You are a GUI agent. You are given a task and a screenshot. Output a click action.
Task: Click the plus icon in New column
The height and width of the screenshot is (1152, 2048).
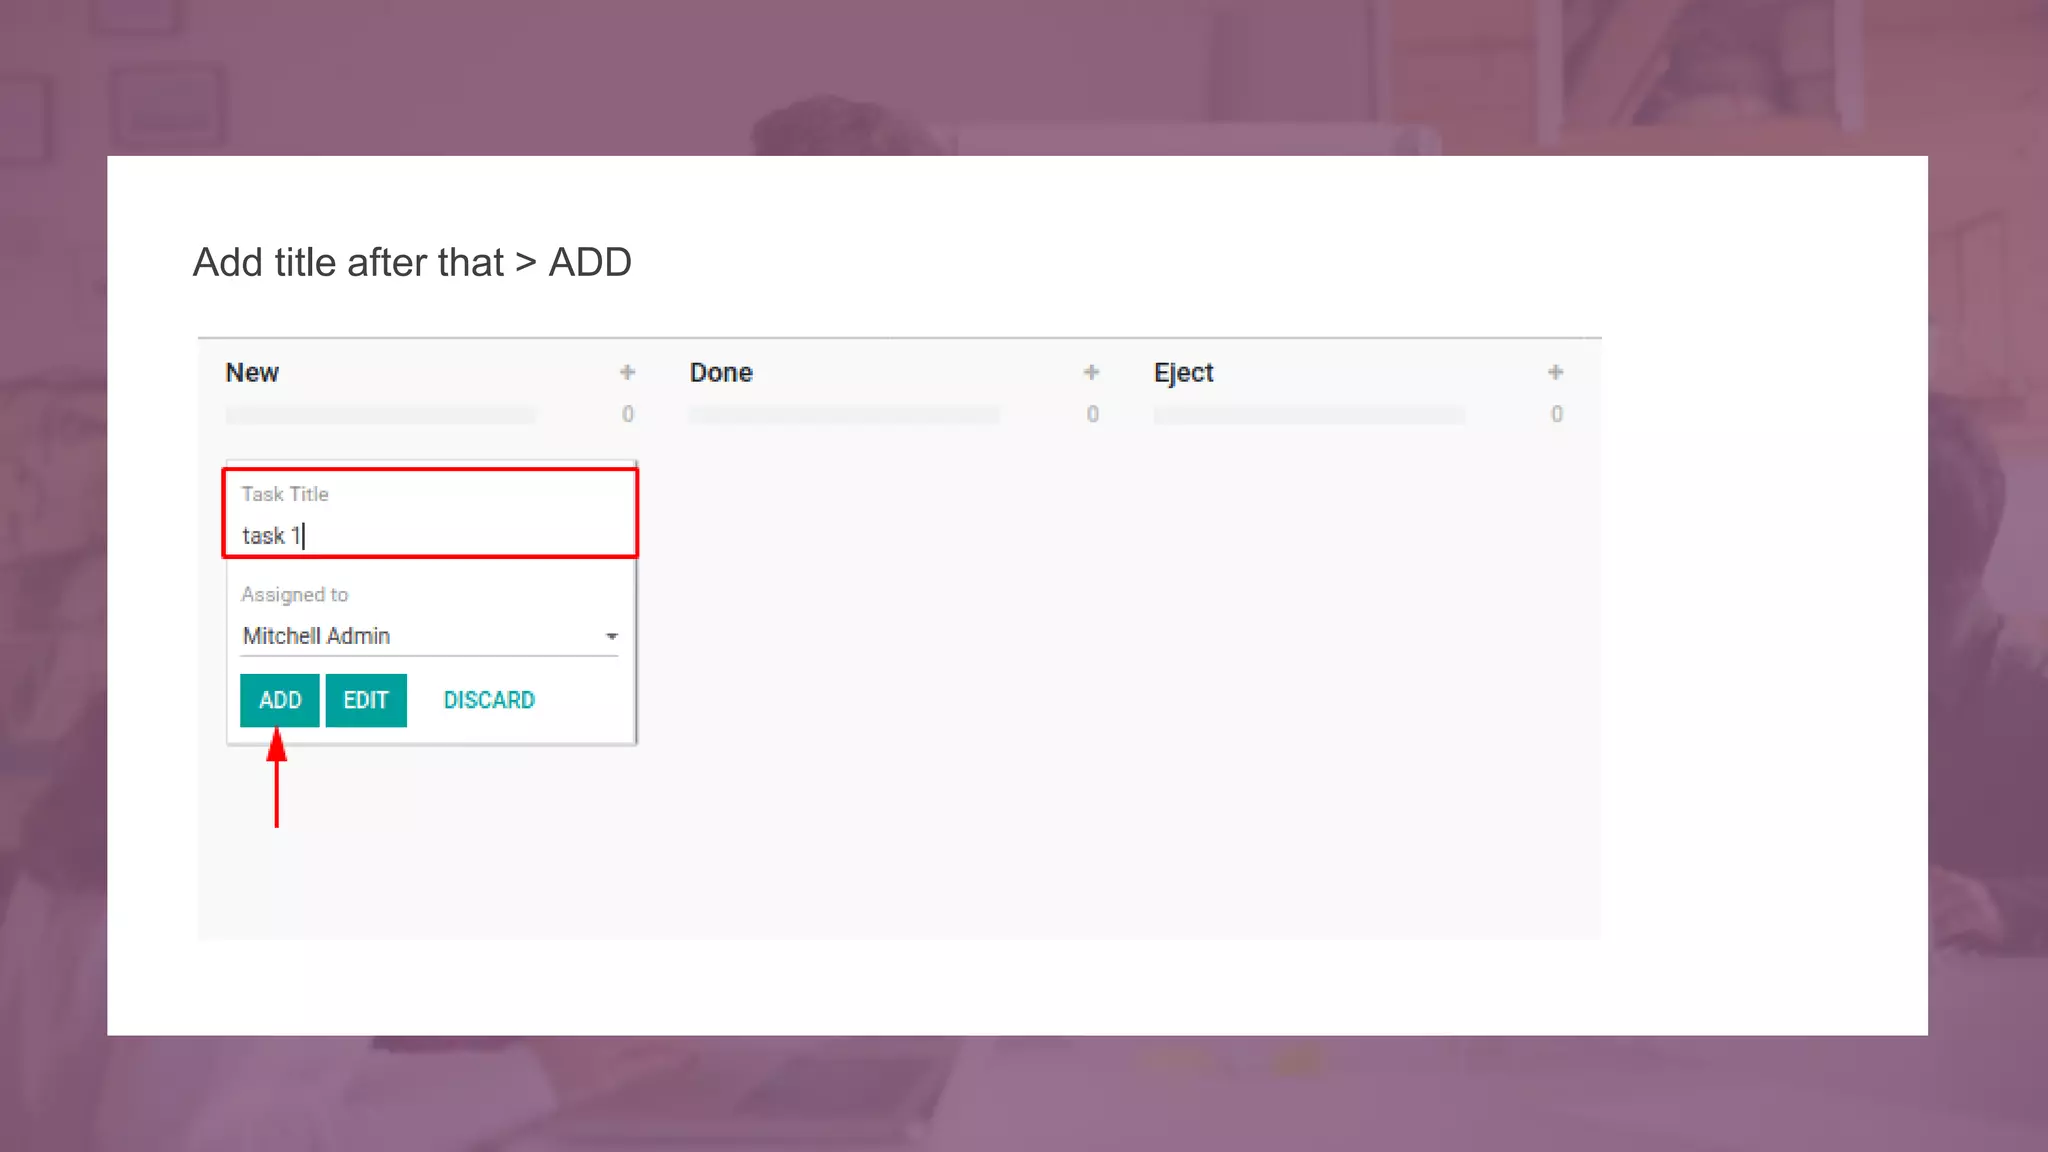pyautogui.click(x=627, y=372)
